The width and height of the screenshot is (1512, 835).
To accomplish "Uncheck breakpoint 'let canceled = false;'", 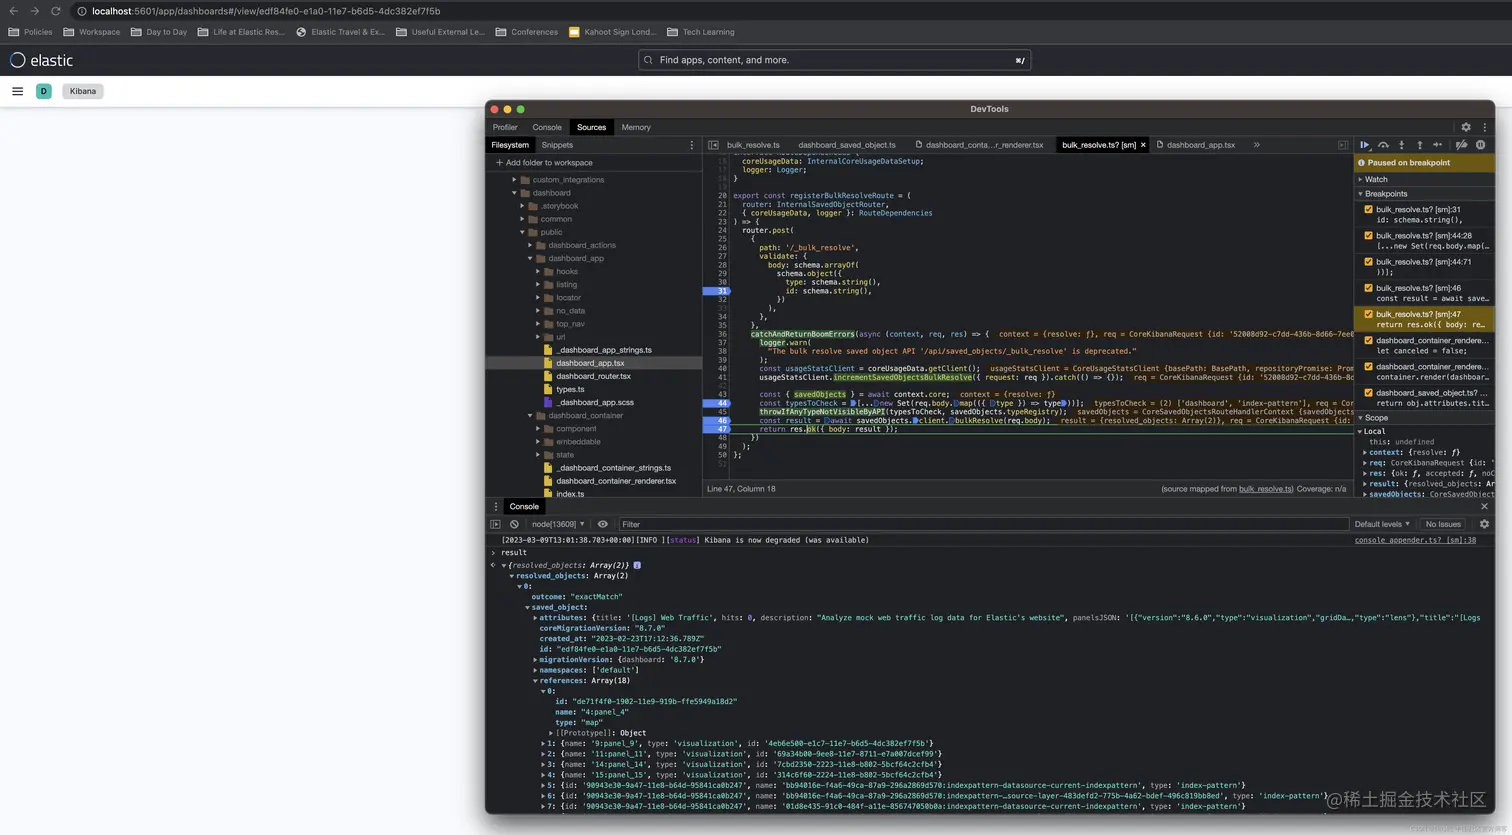I will point(1368,340).
